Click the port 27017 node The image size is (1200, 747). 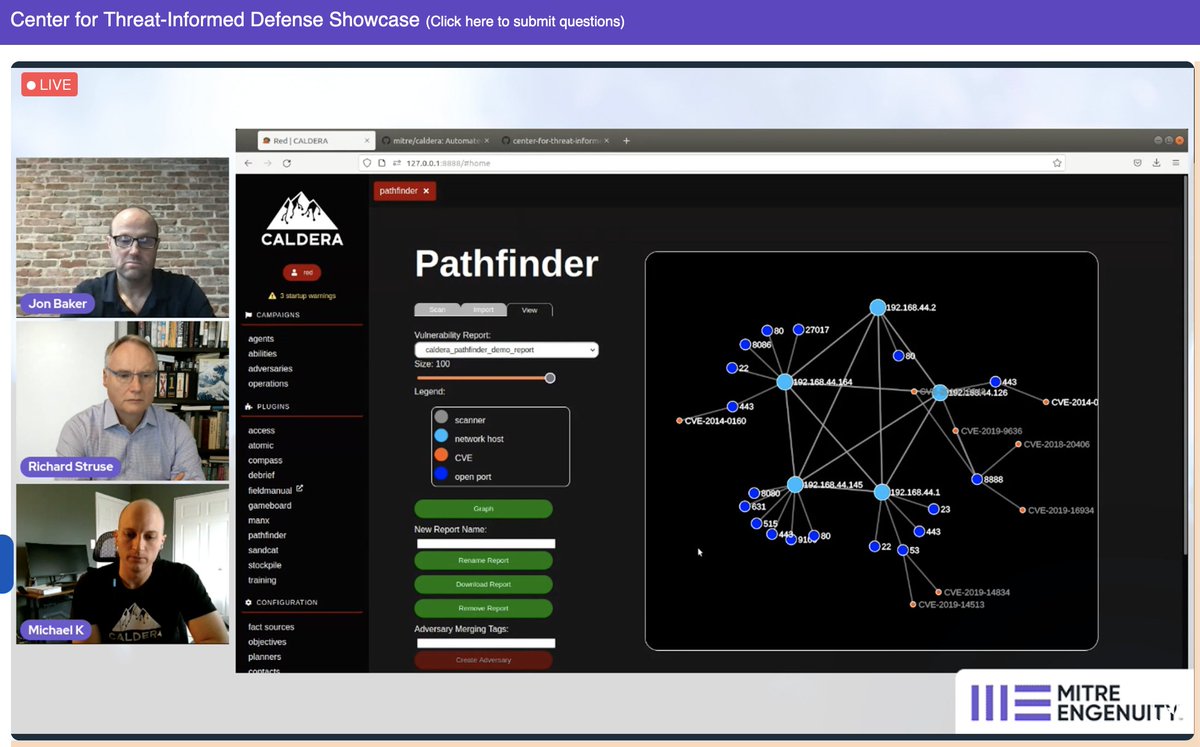click(798, 329)
